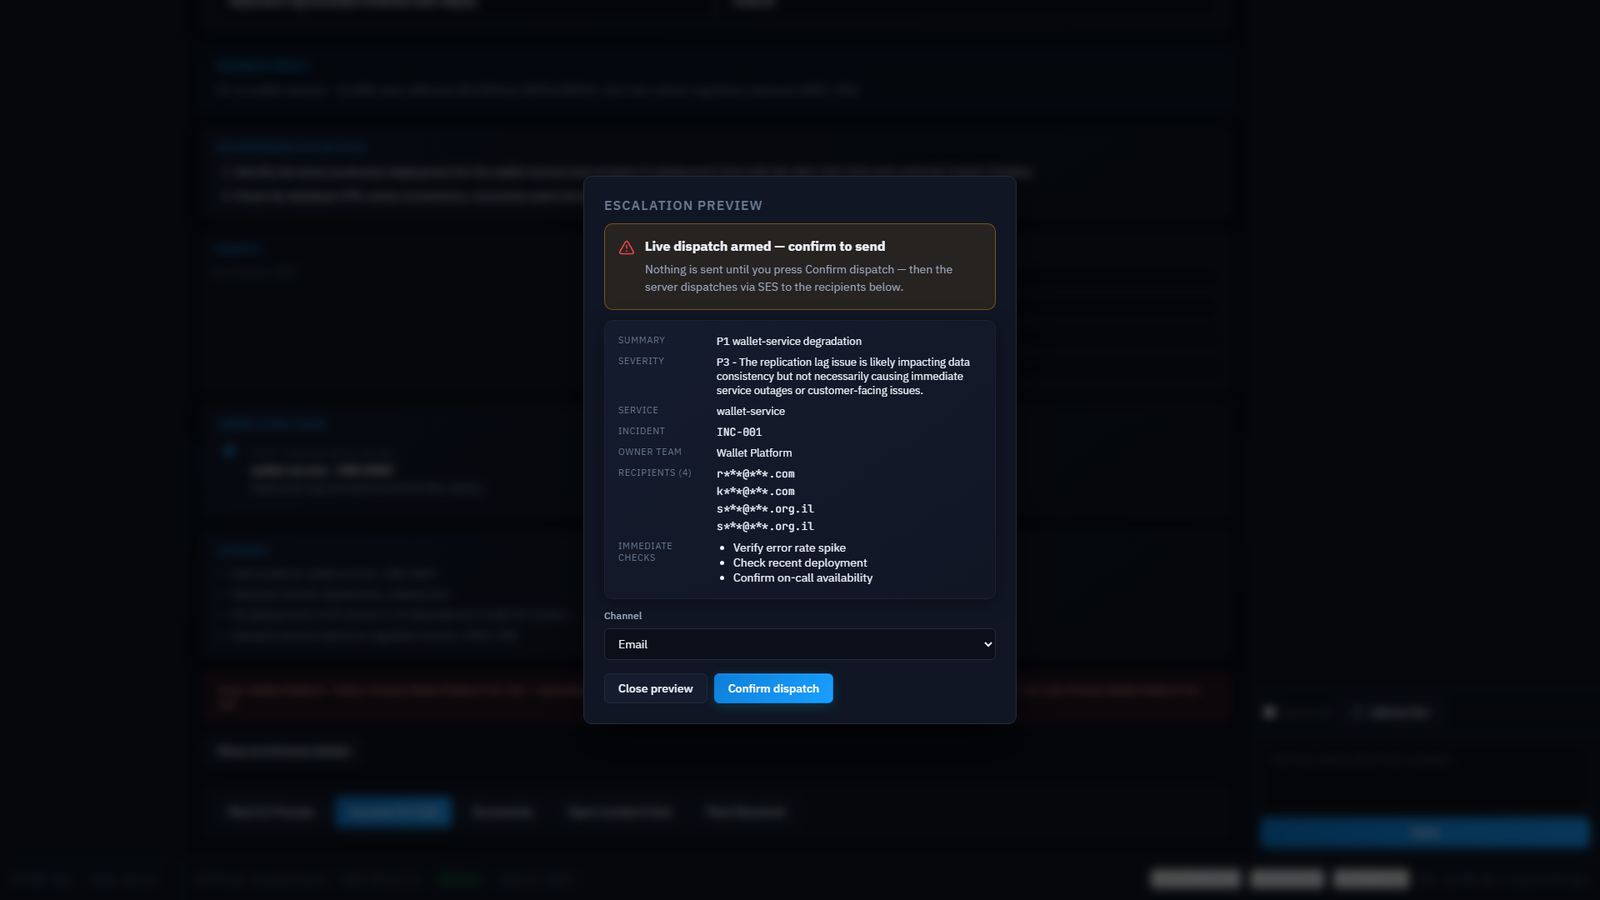This screenshot has width=1600, height=900.
Task: Select the 'Verify error rate spike' check
Action: pos(789,548)
